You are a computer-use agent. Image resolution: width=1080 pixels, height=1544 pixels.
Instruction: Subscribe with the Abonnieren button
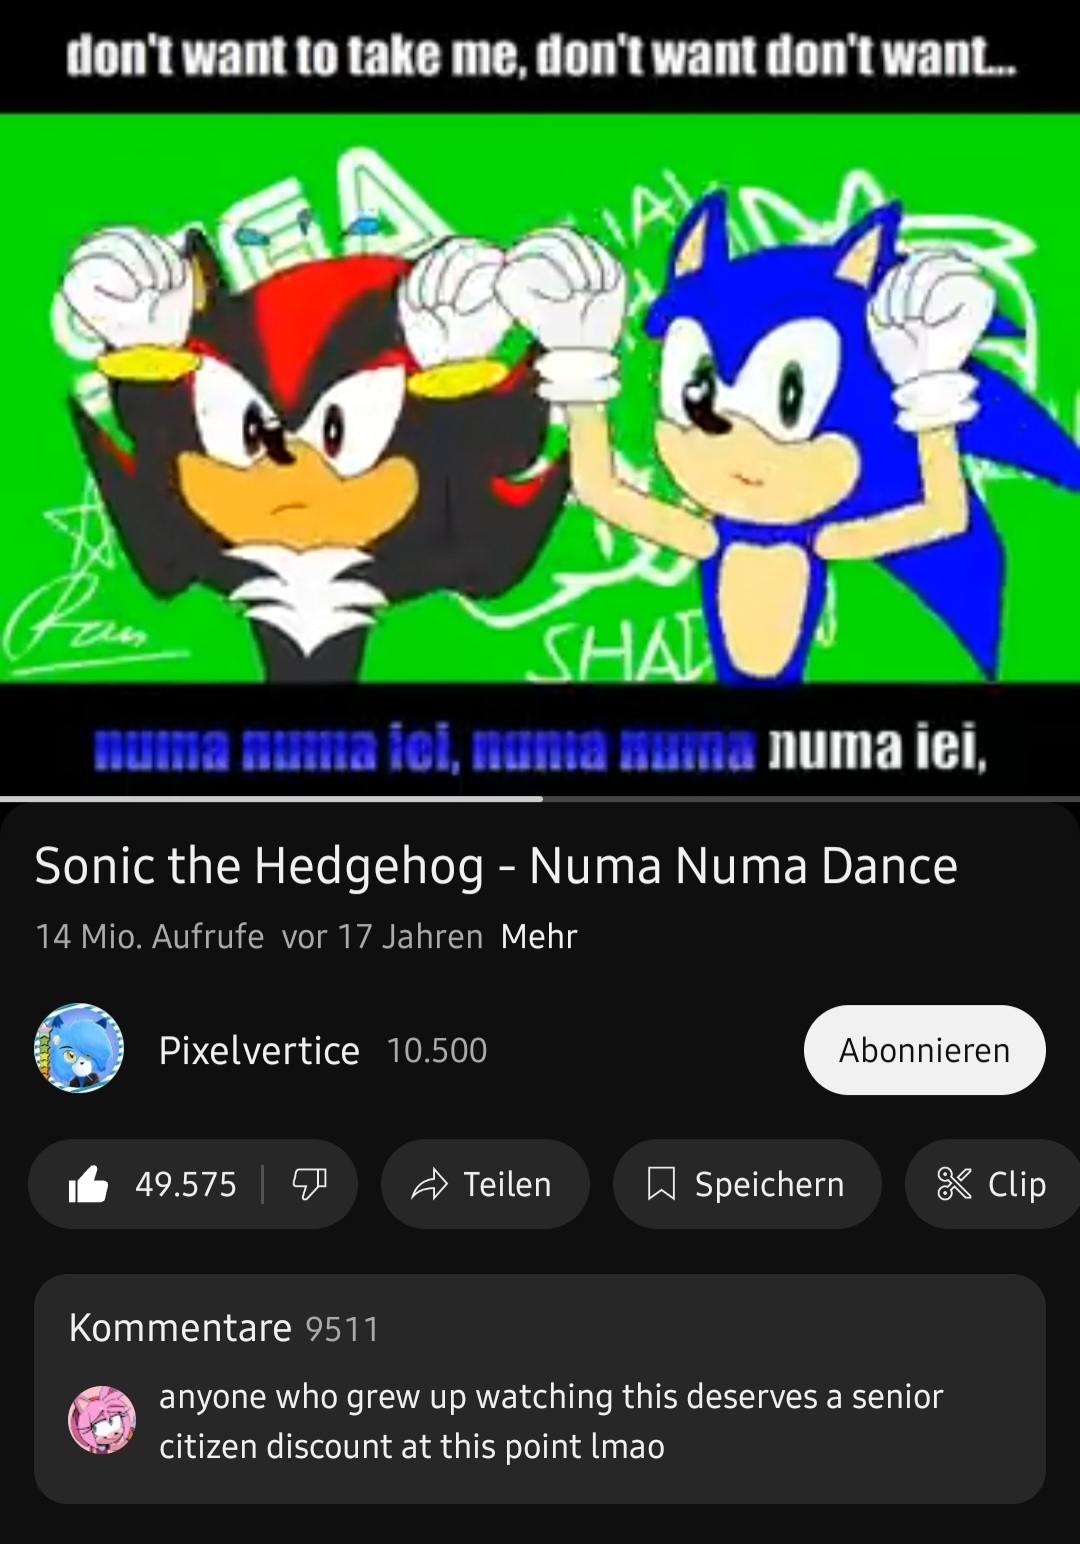[x=925, y=1050]
